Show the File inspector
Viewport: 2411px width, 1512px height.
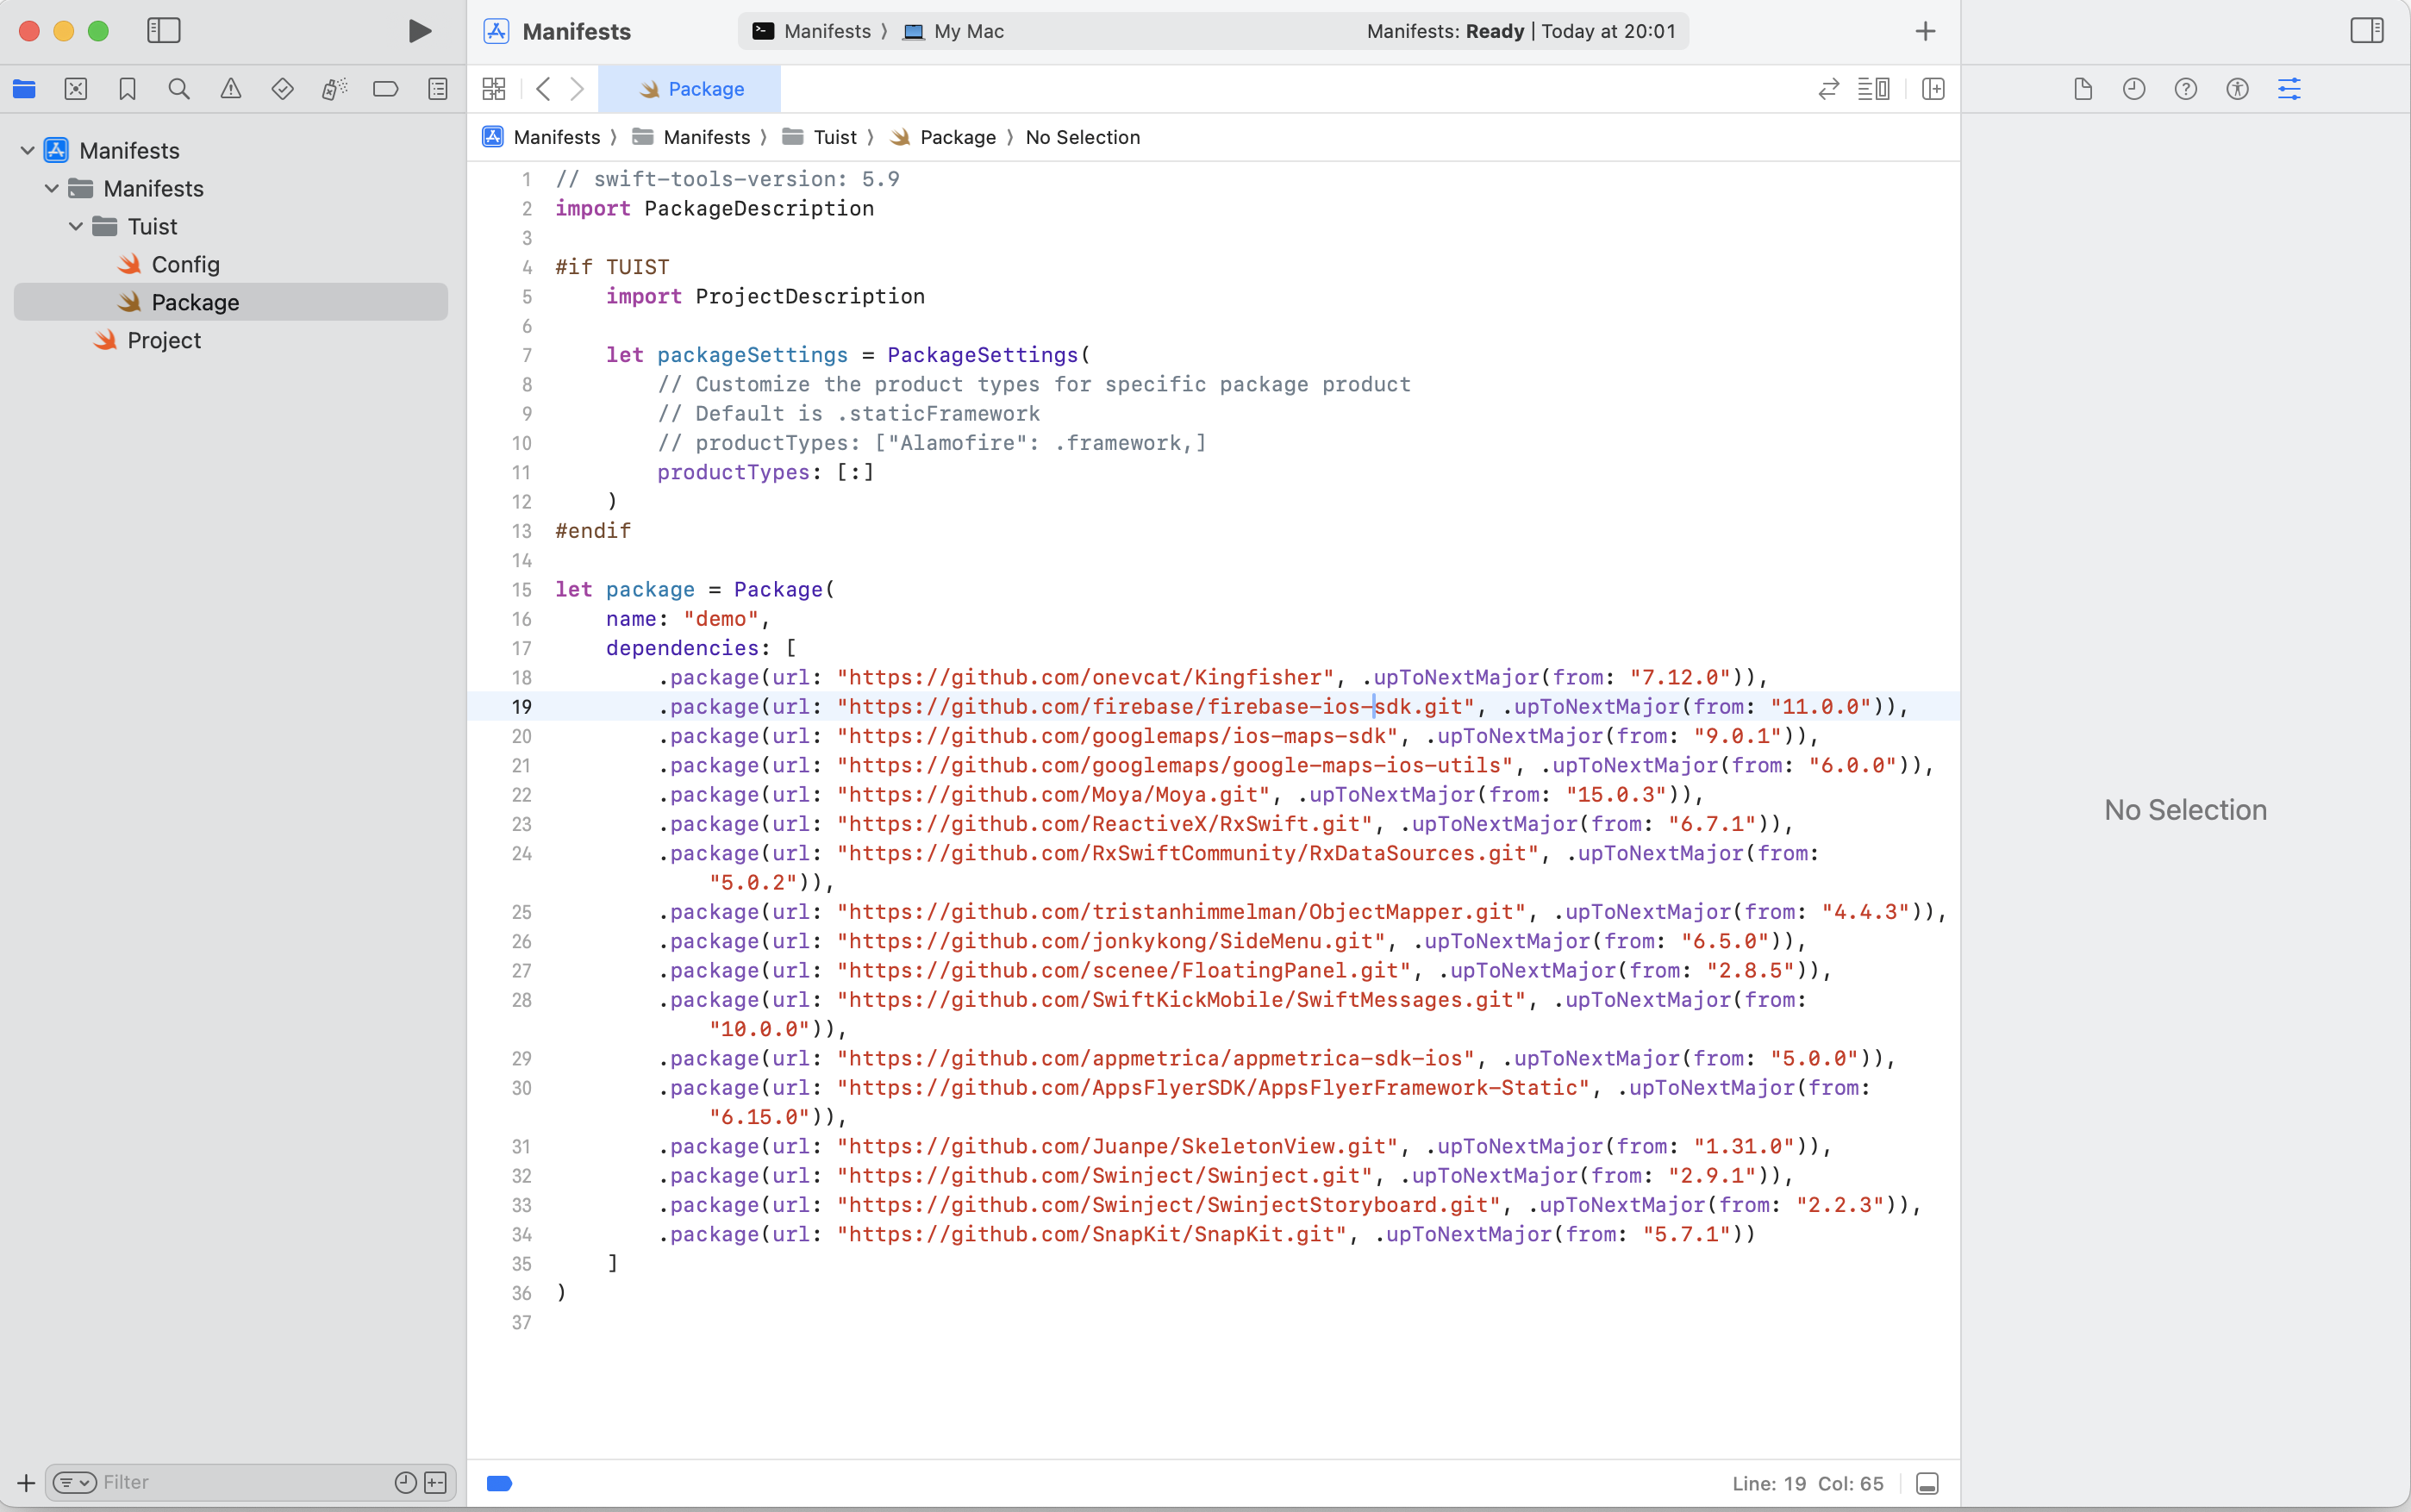[2083, 89]
